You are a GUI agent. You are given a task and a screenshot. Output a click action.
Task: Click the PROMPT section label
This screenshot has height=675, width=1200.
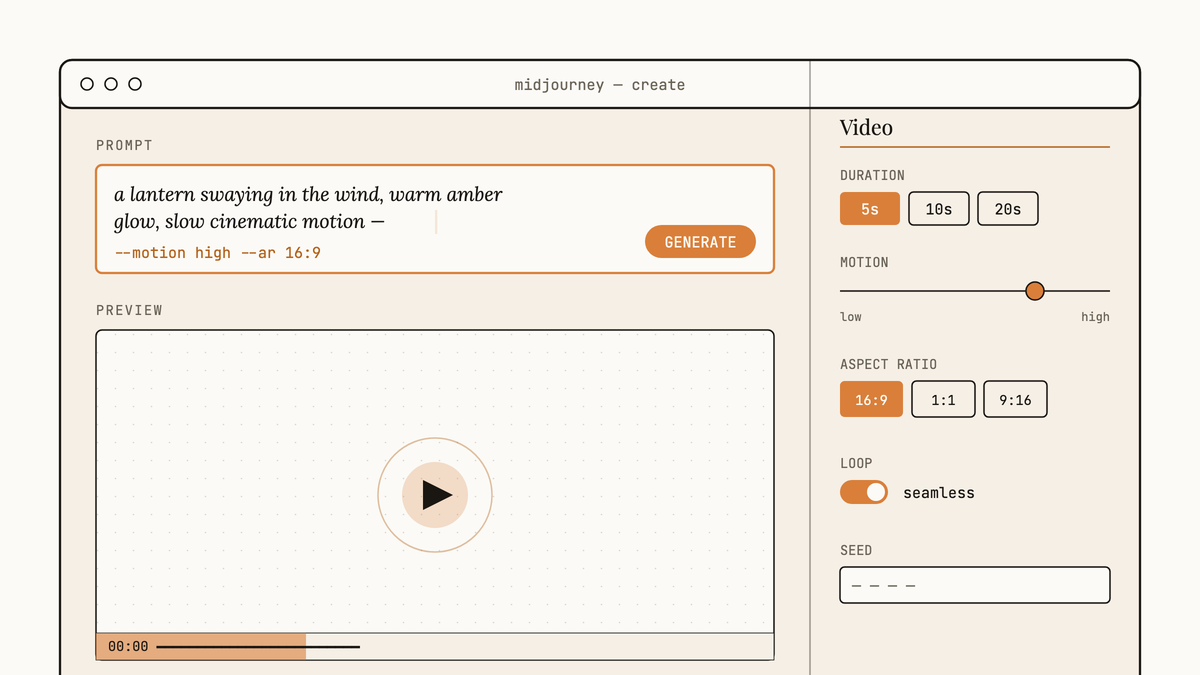click(124, 146)
